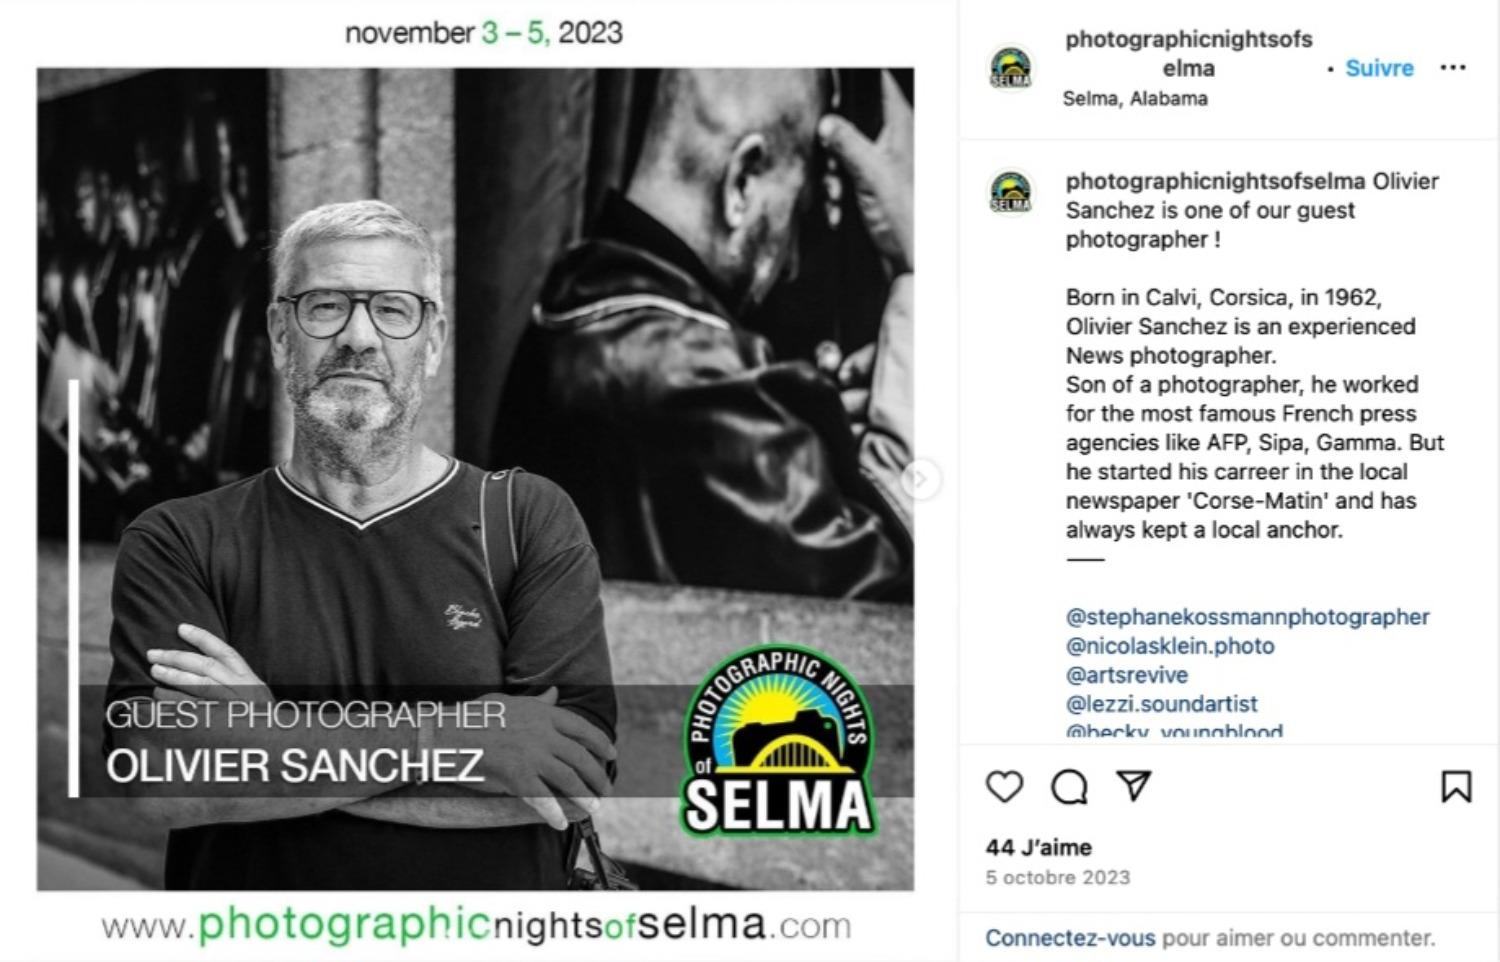Visit @artsrevive profile mention
Viewport: 1500px width, 962px height.
(x=1127, y=675)
